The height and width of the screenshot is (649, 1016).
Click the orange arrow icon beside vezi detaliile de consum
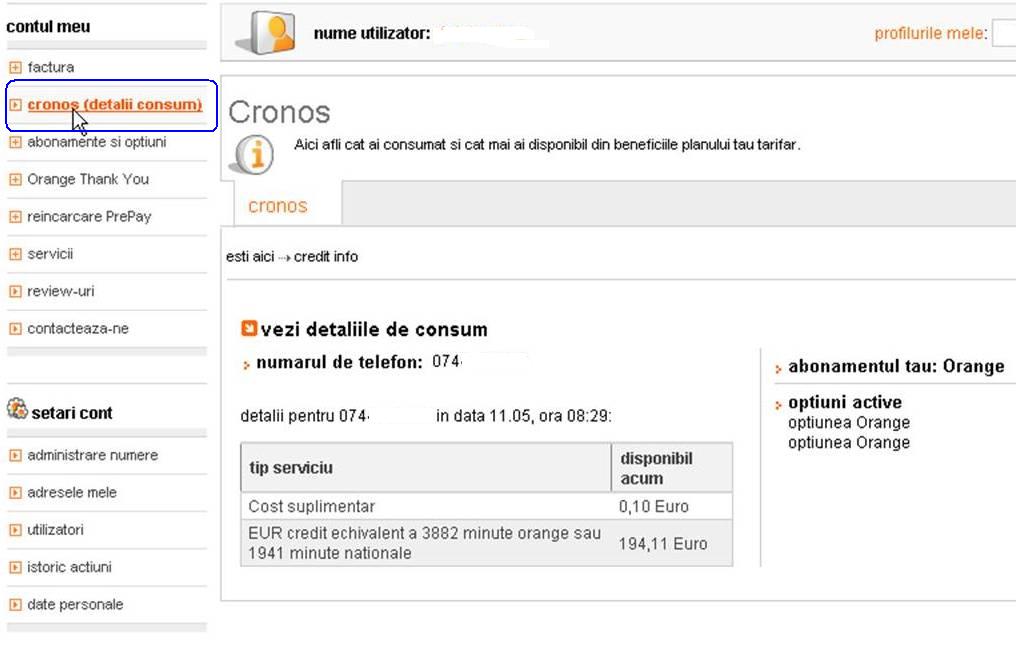coord(249,328)
